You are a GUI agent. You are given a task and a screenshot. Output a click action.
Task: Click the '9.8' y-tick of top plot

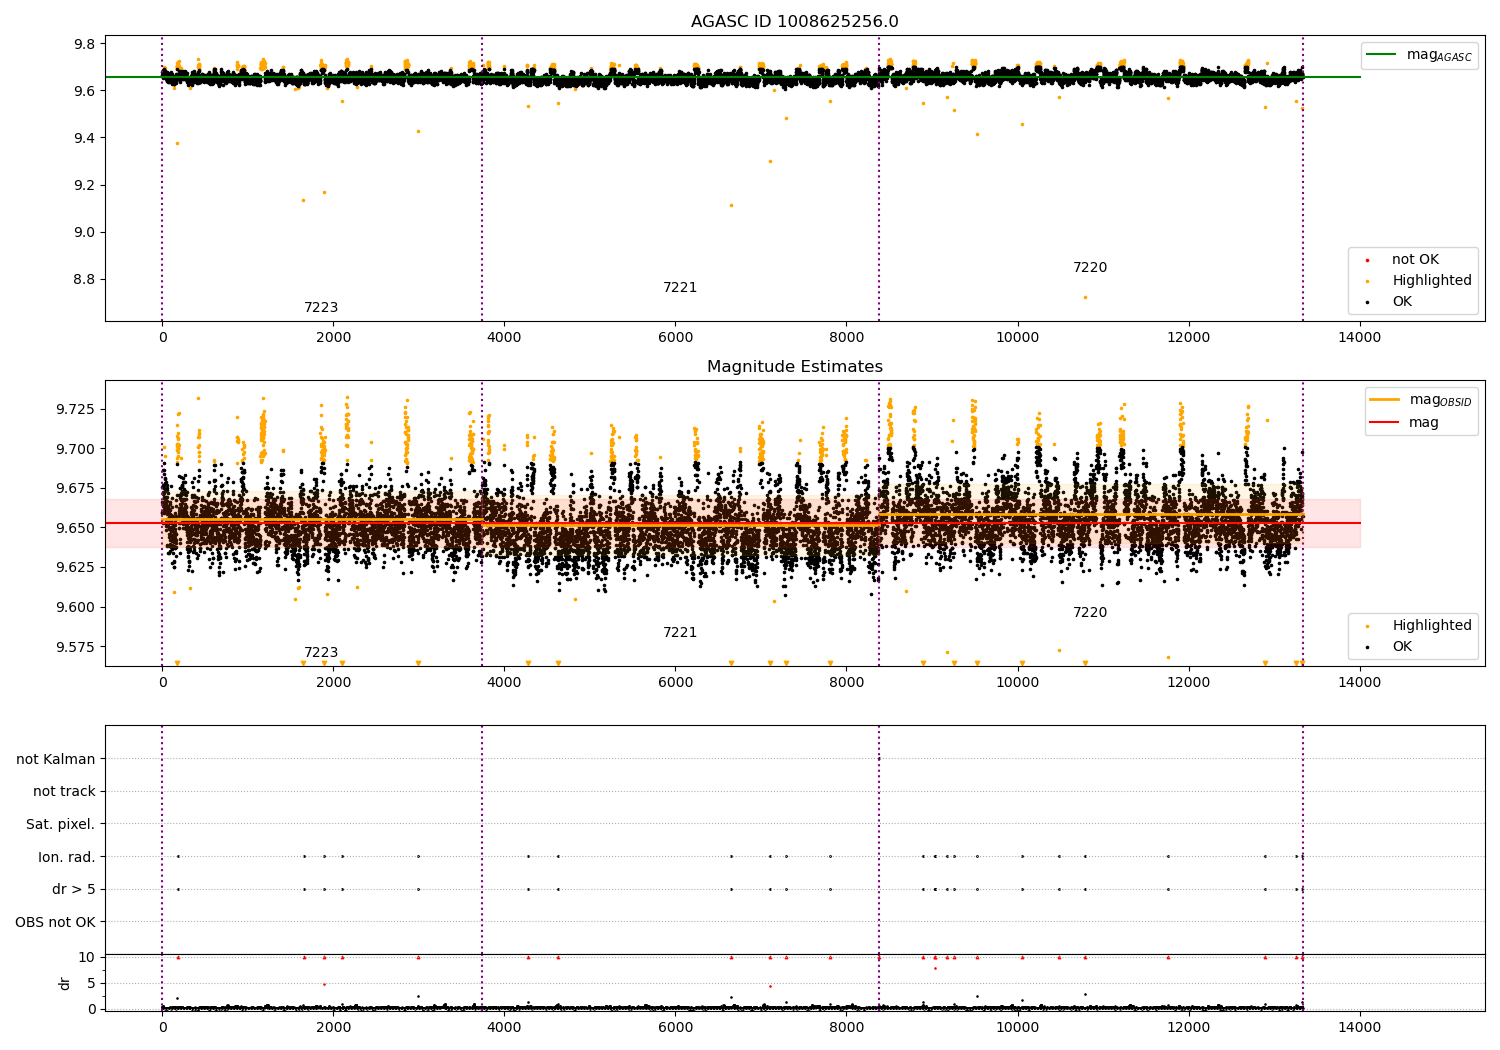pos(85,44)
